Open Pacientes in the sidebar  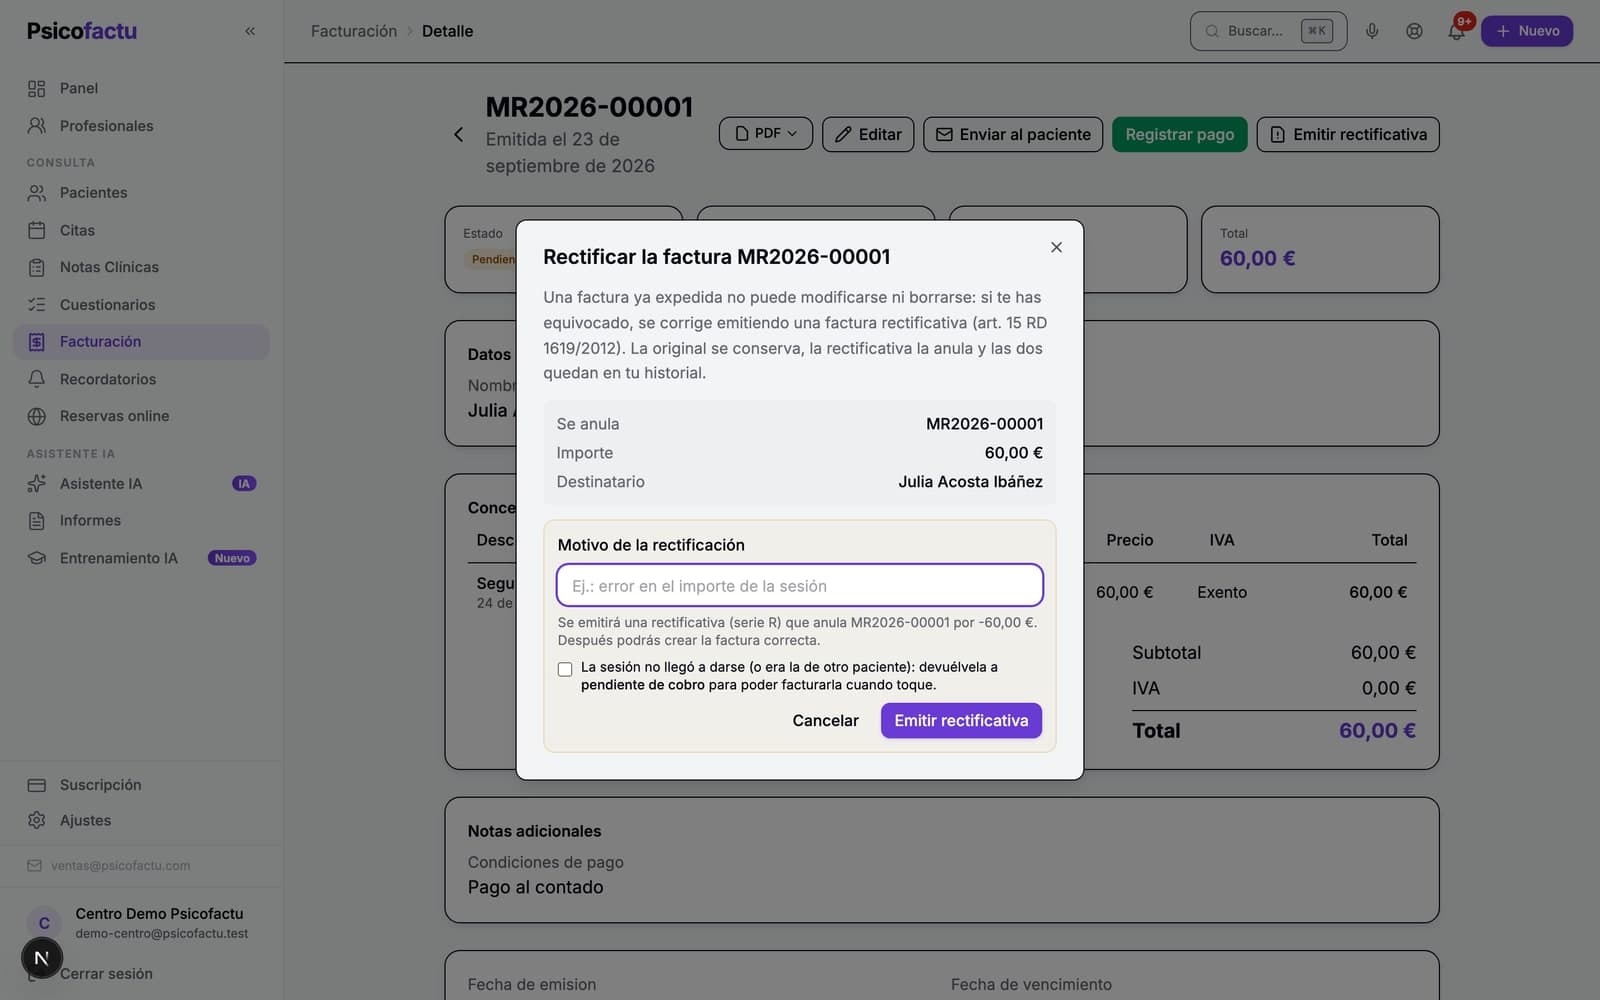coord(142,192)
